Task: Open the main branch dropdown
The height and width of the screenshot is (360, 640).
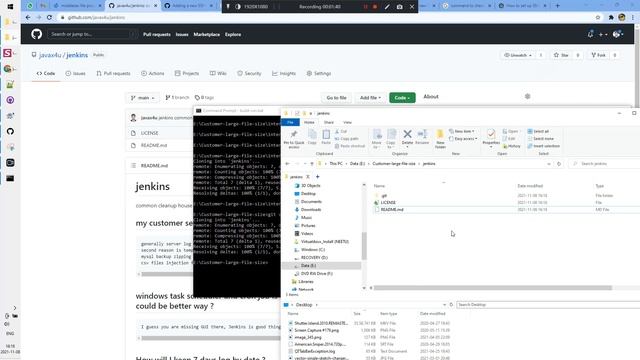Action: pos(142,98)
